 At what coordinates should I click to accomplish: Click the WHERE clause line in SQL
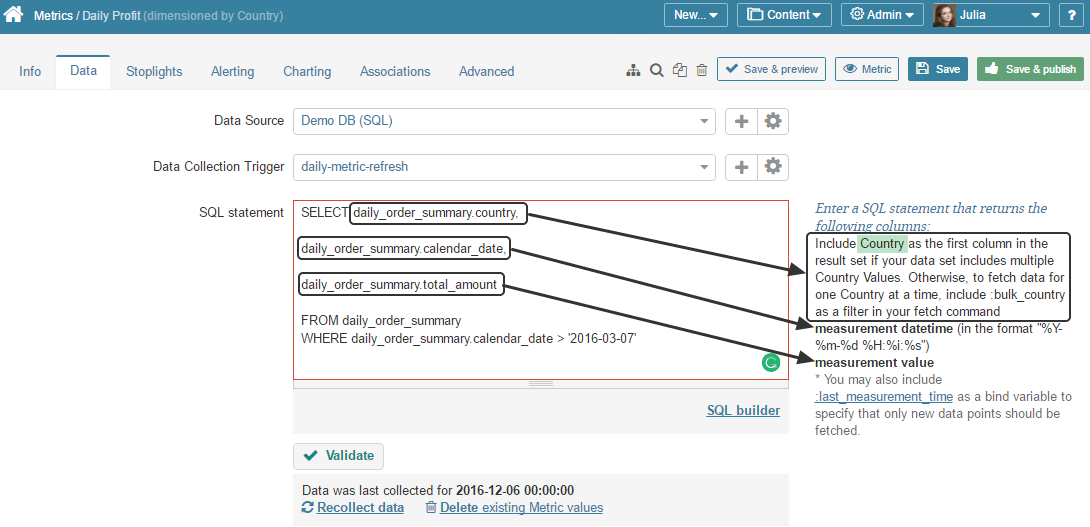pyautogui.click(x=469, y=339)
